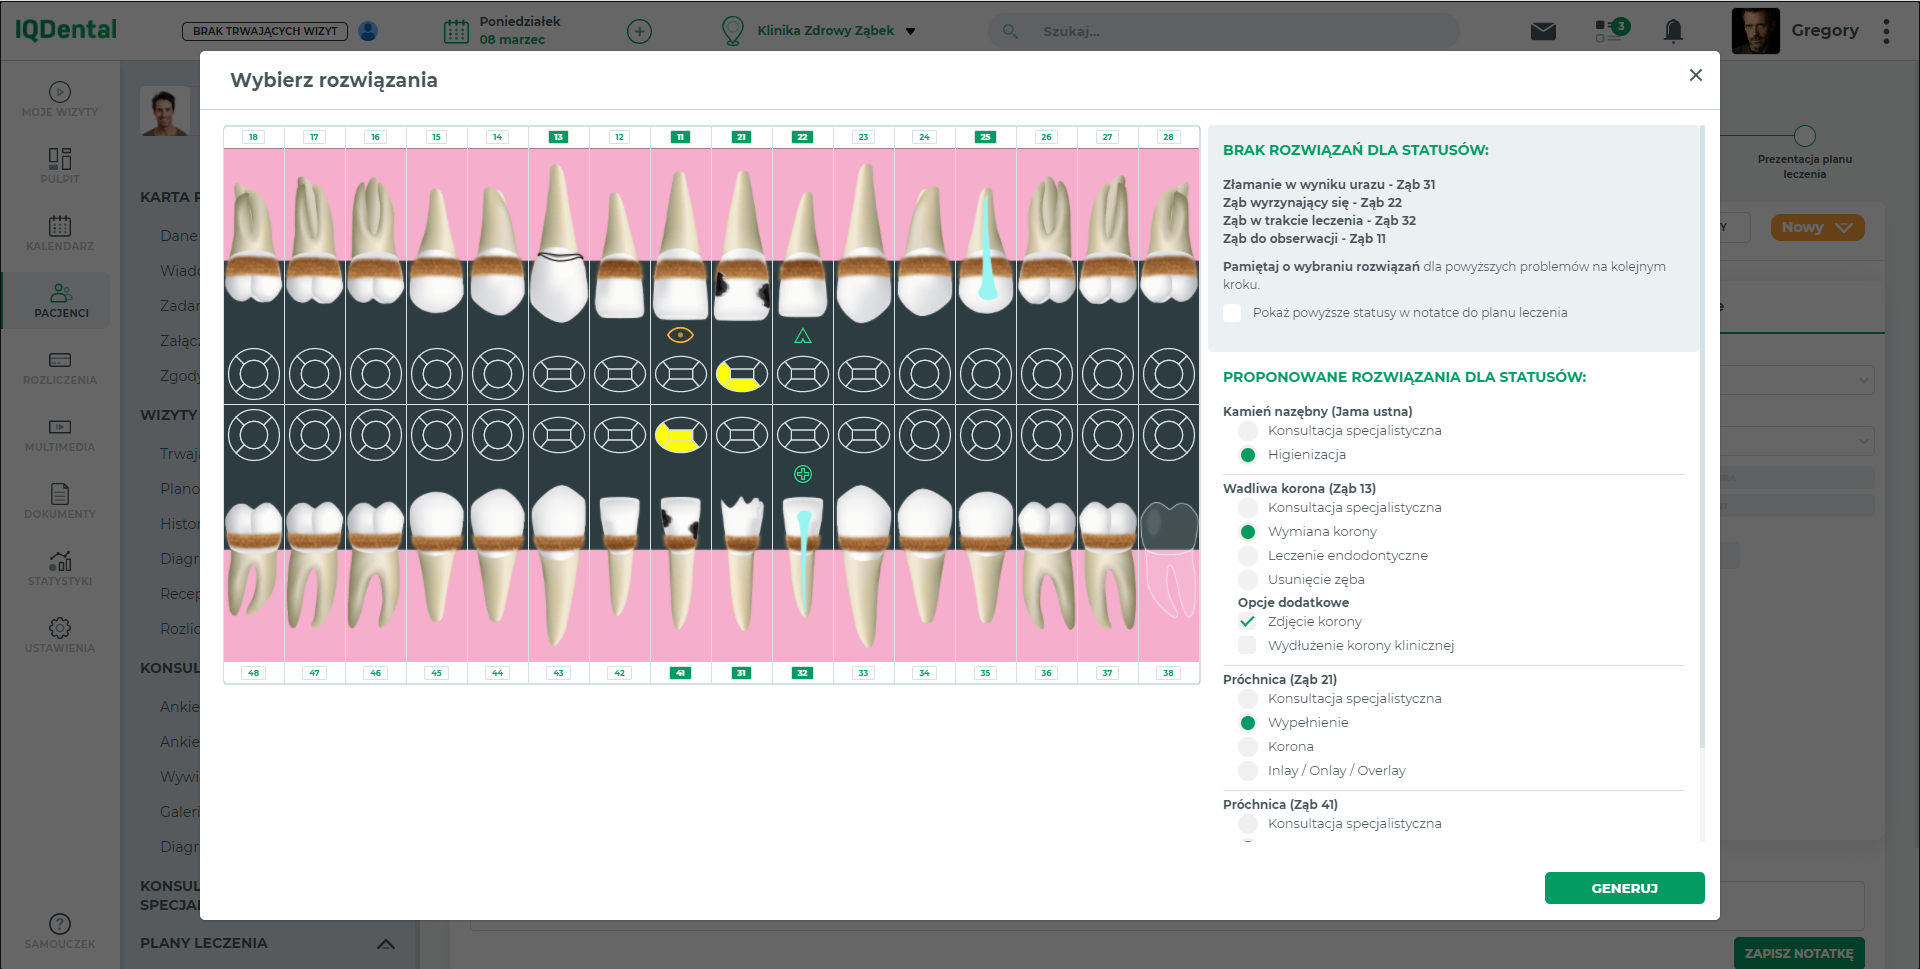
Task: Click the calendar icon in header
Action: click(x=456, y=31)
